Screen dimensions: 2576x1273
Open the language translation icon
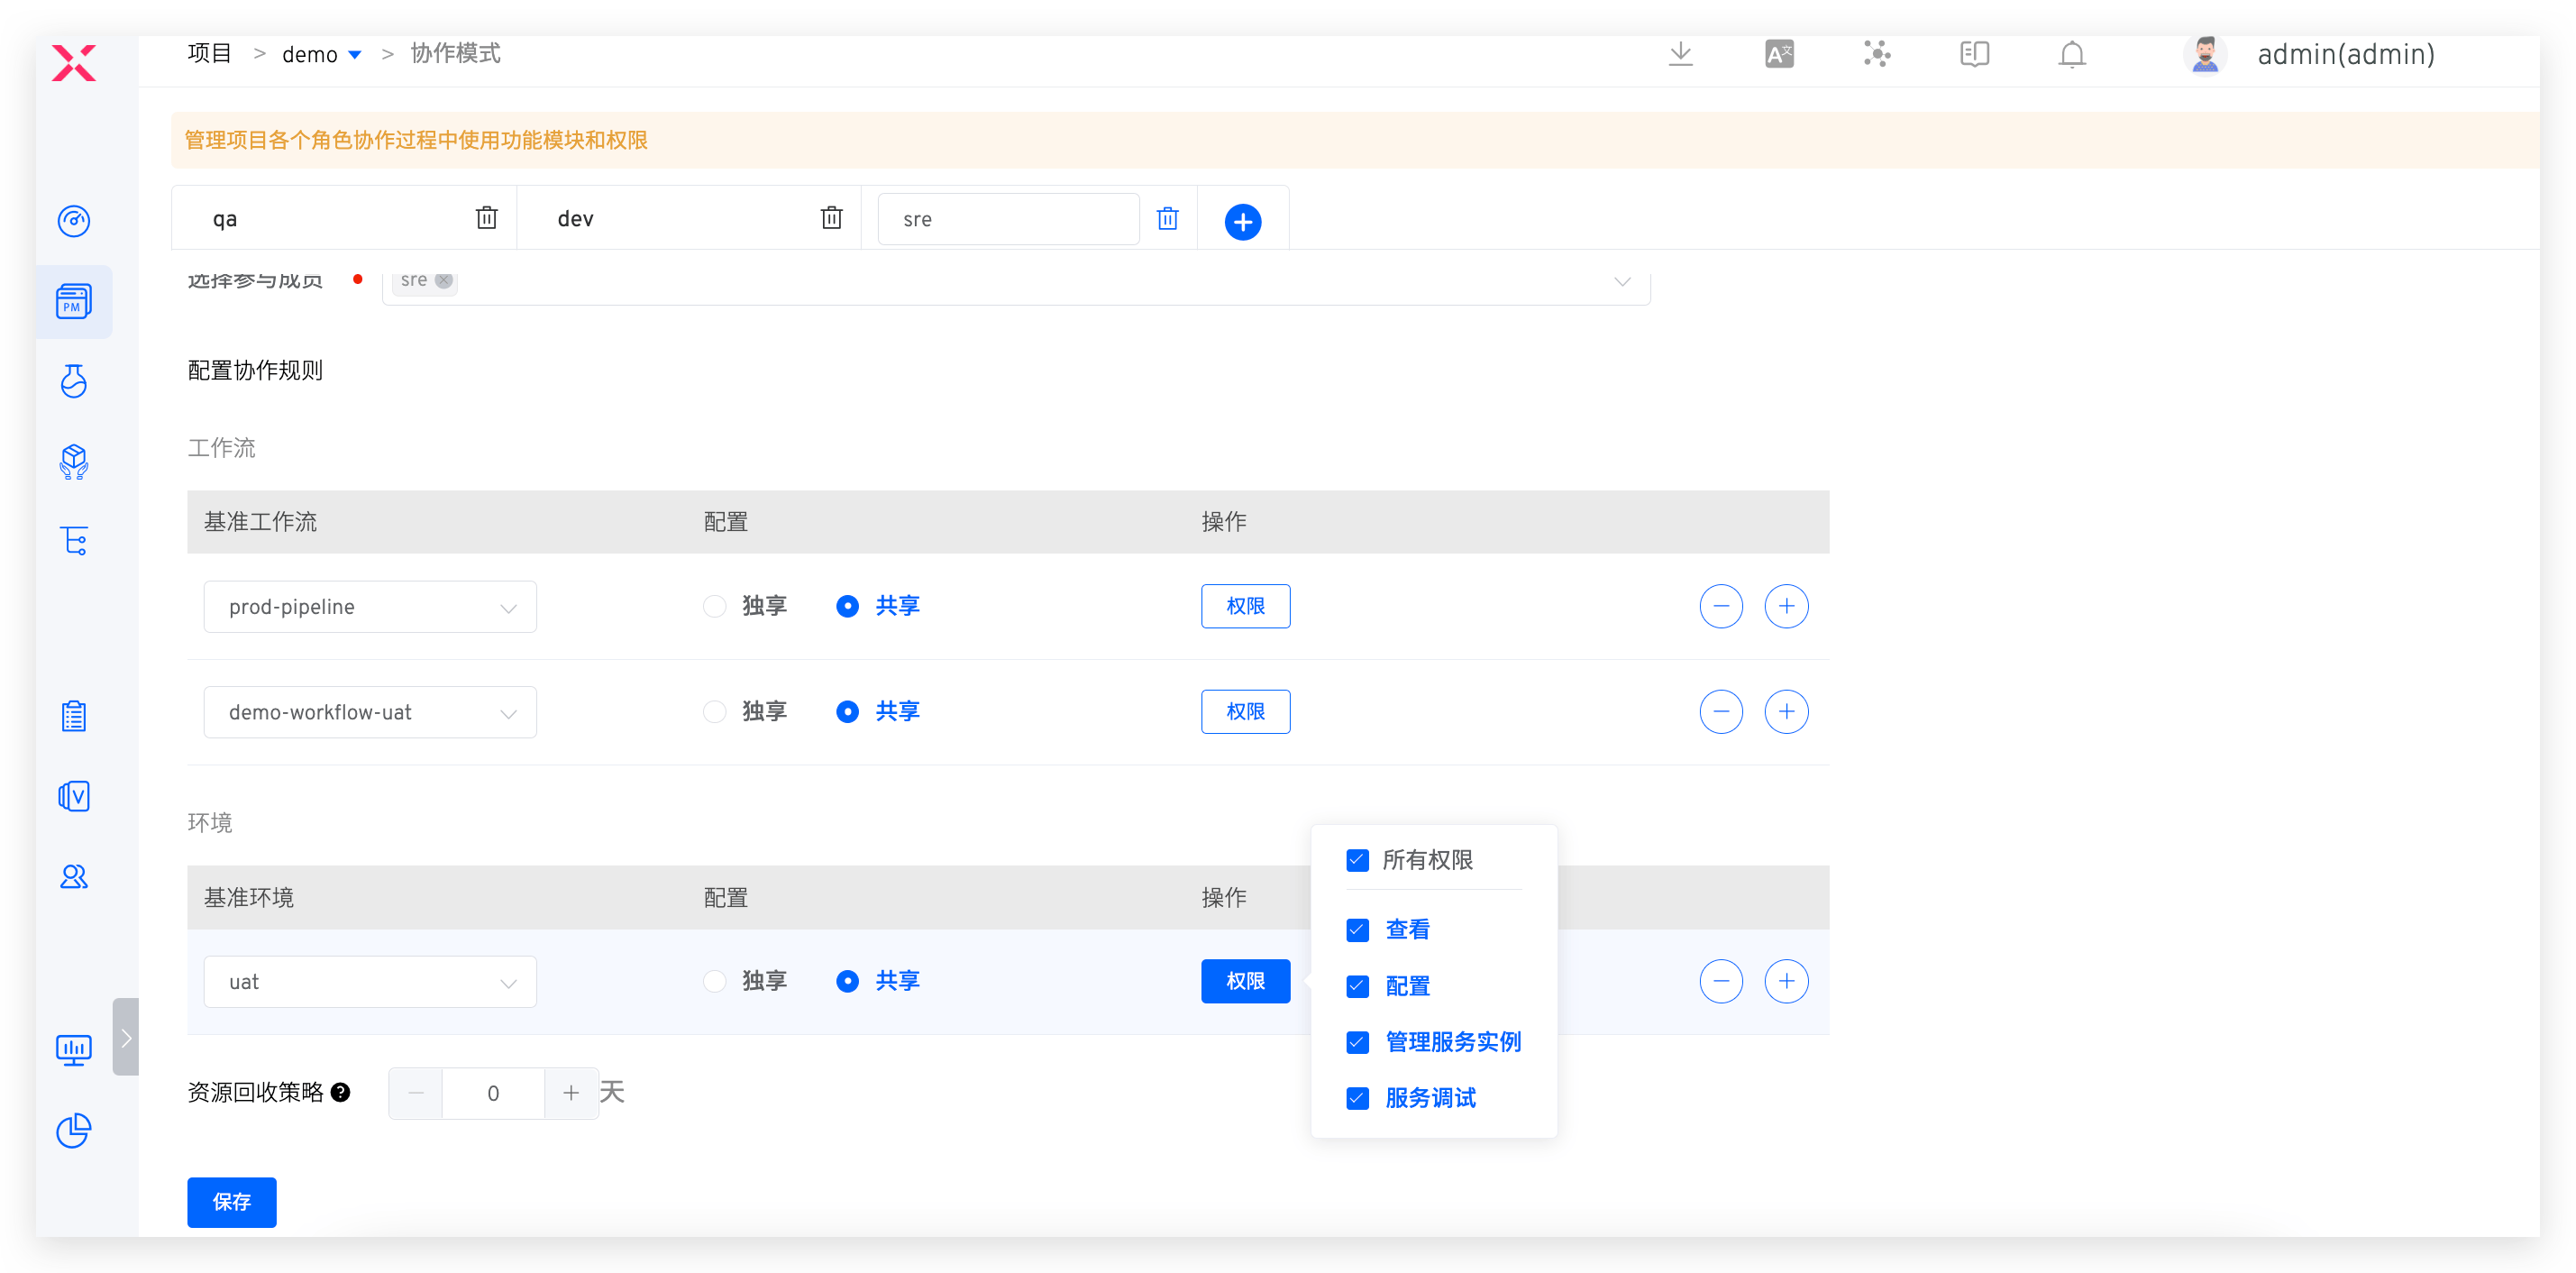click(1778, 54)
